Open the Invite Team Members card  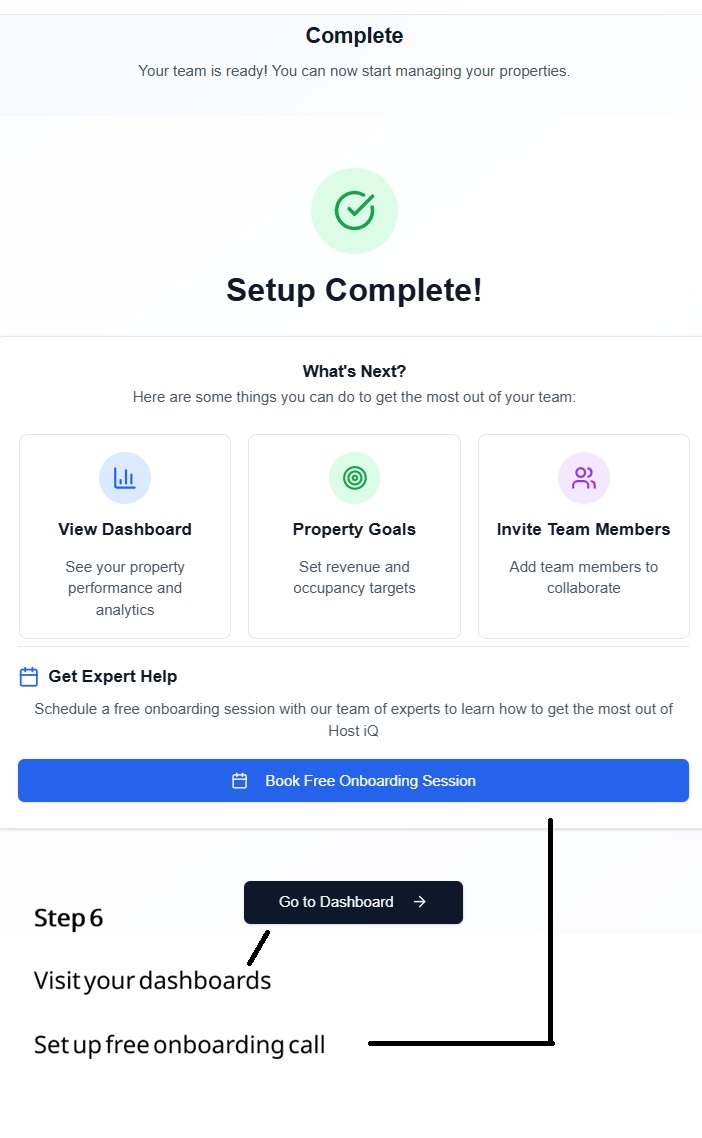click(583, 536)
